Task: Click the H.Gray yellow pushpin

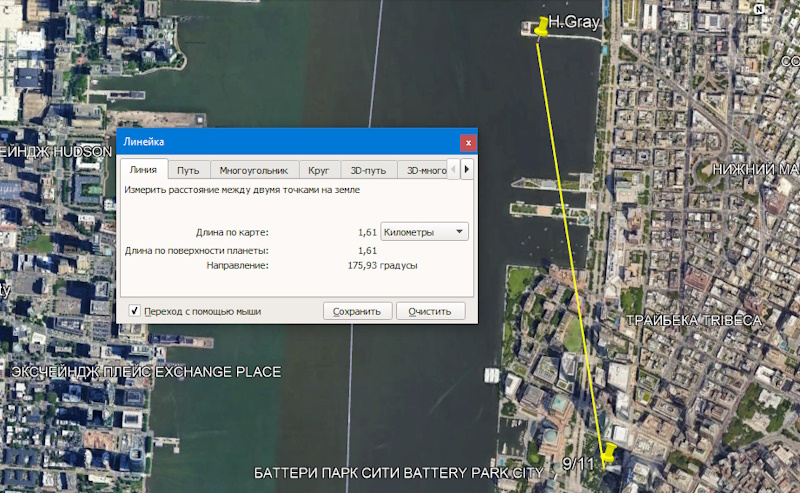Action: pos(541,27)
